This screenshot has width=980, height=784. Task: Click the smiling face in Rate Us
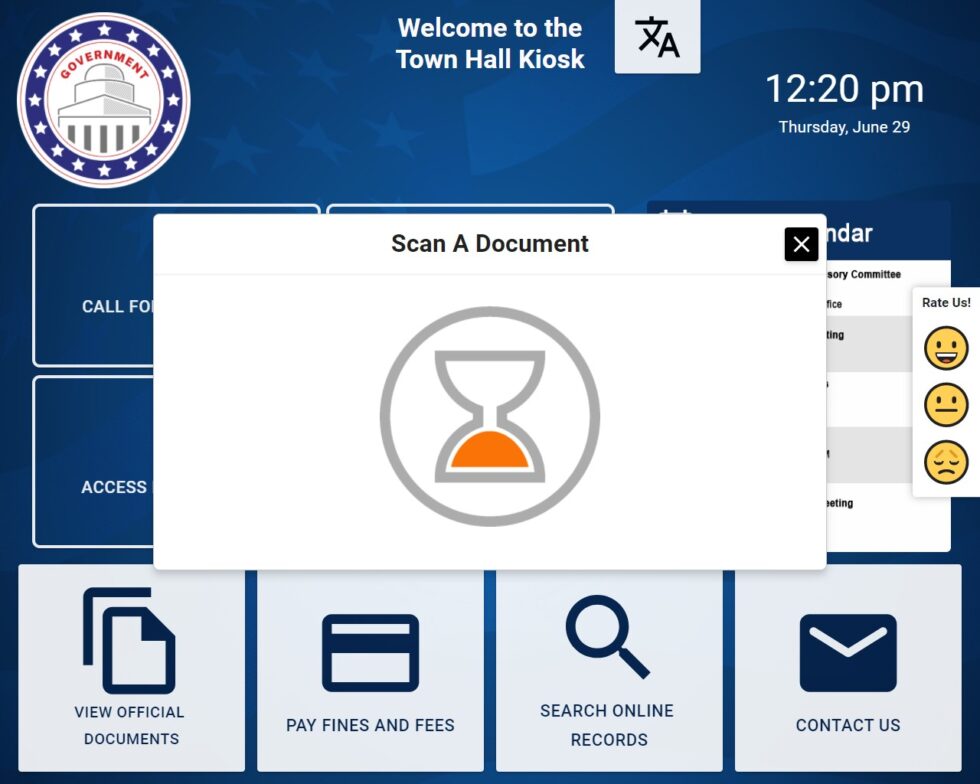point(943,348)
